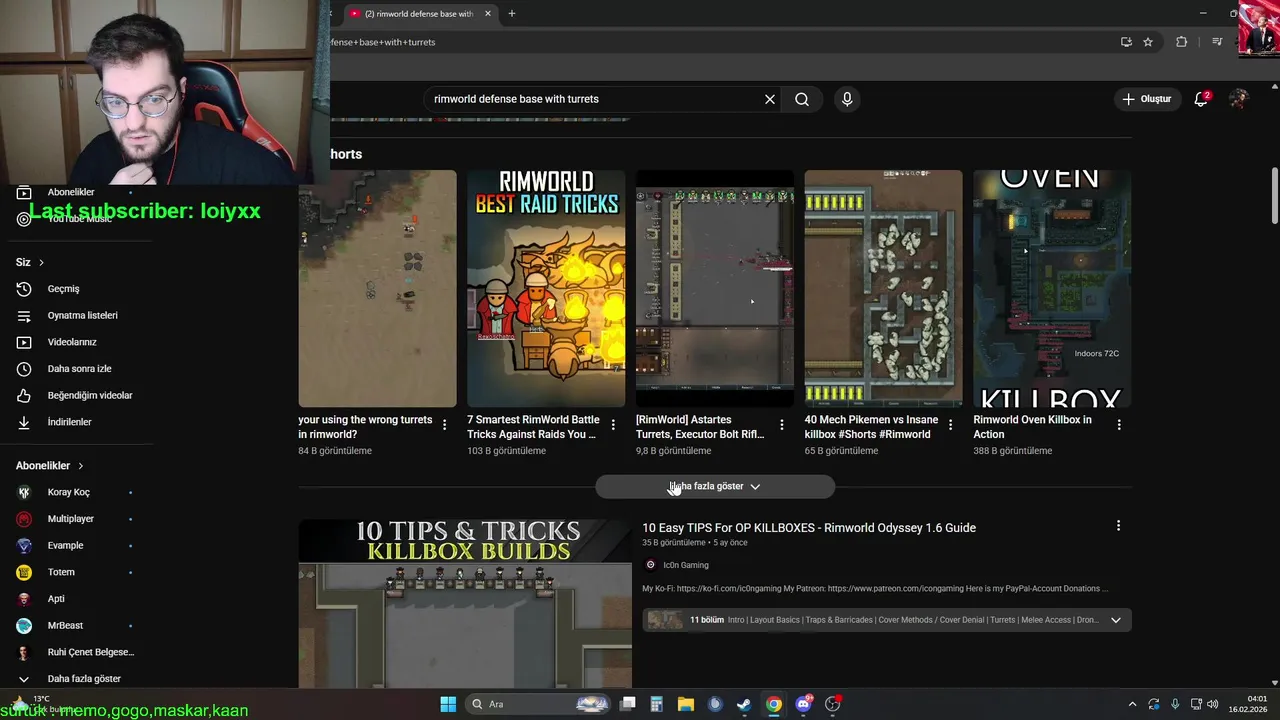Play the 40 Mech Pikemen short thumbnail
This screenshot has height=720, width=1280.
point(883,288)
